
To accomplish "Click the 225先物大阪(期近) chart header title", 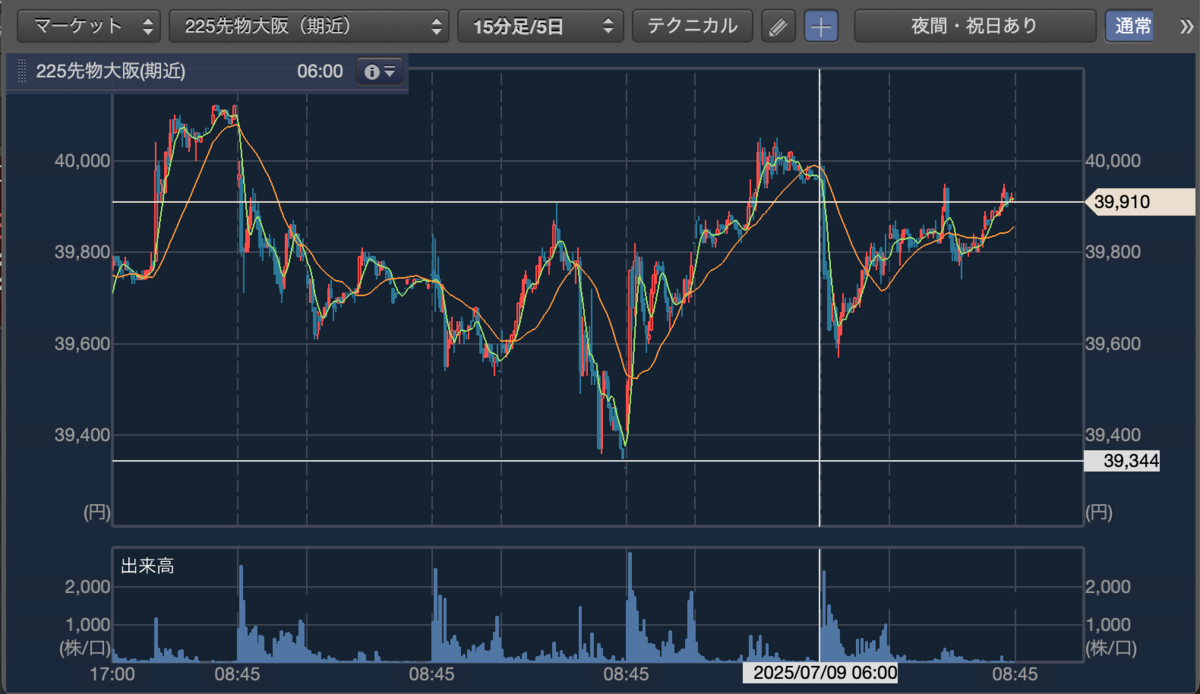I will click(110, 72).
